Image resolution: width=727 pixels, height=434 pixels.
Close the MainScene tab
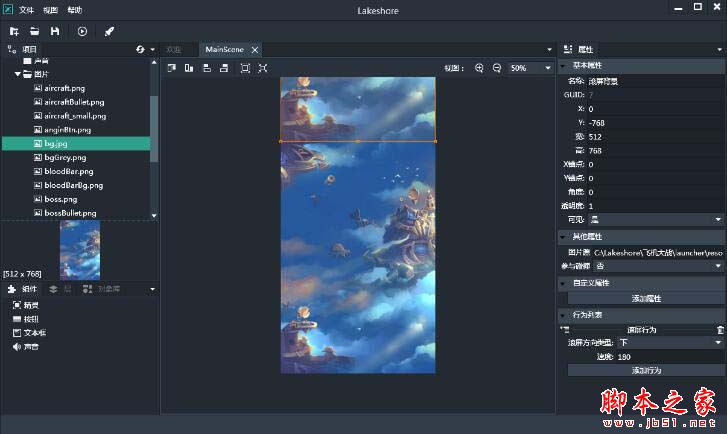coord(255,50)
